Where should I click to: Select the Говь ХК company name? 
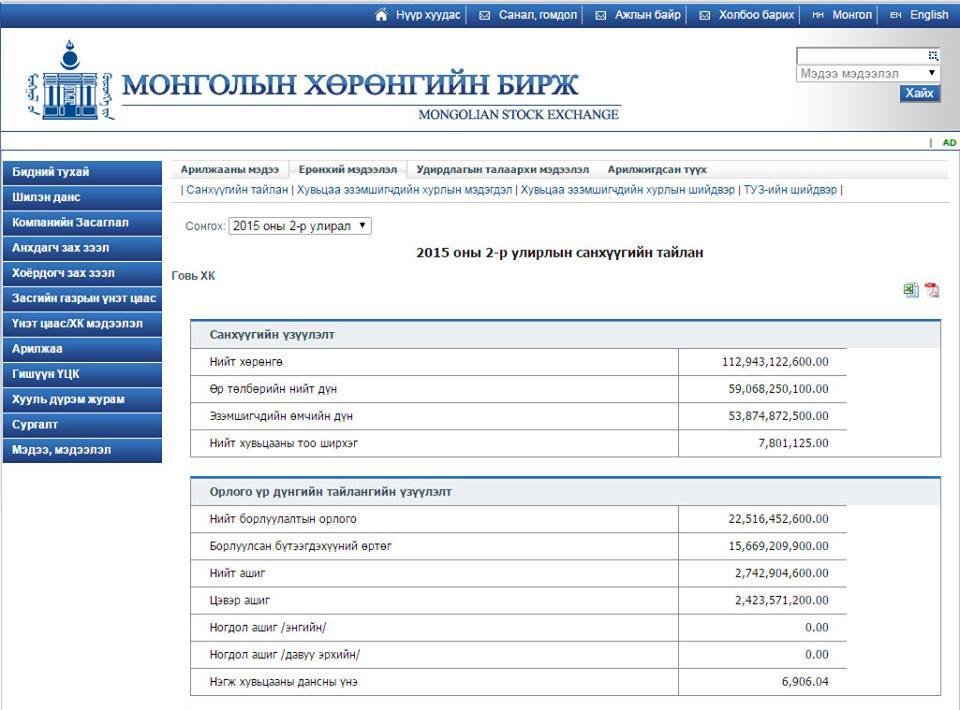point(193,275)
